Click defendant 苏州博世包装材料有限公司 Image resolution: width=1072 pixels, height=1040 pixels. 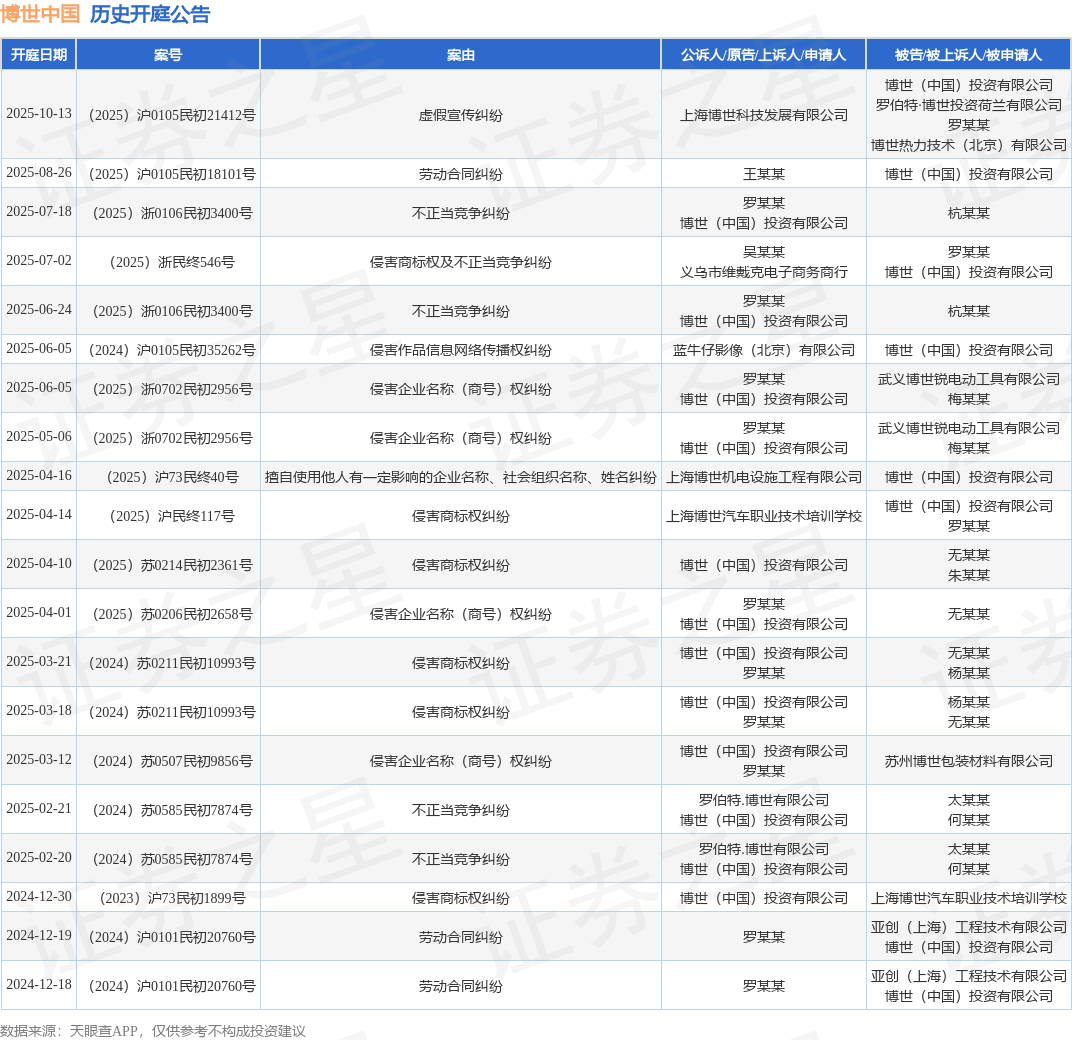969,761
